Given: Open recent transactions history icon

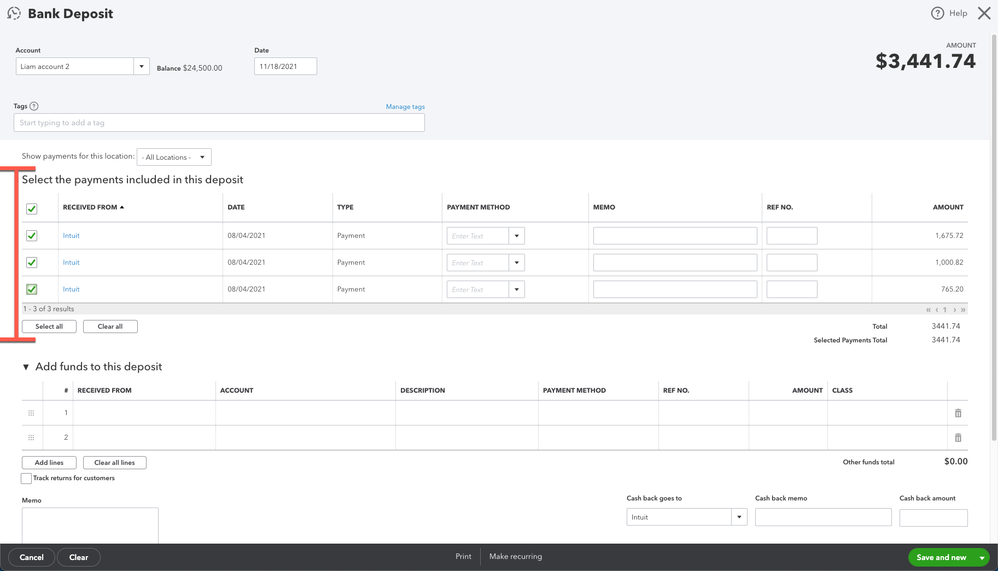Looking at the screenshot, I should tap(14, 13).
